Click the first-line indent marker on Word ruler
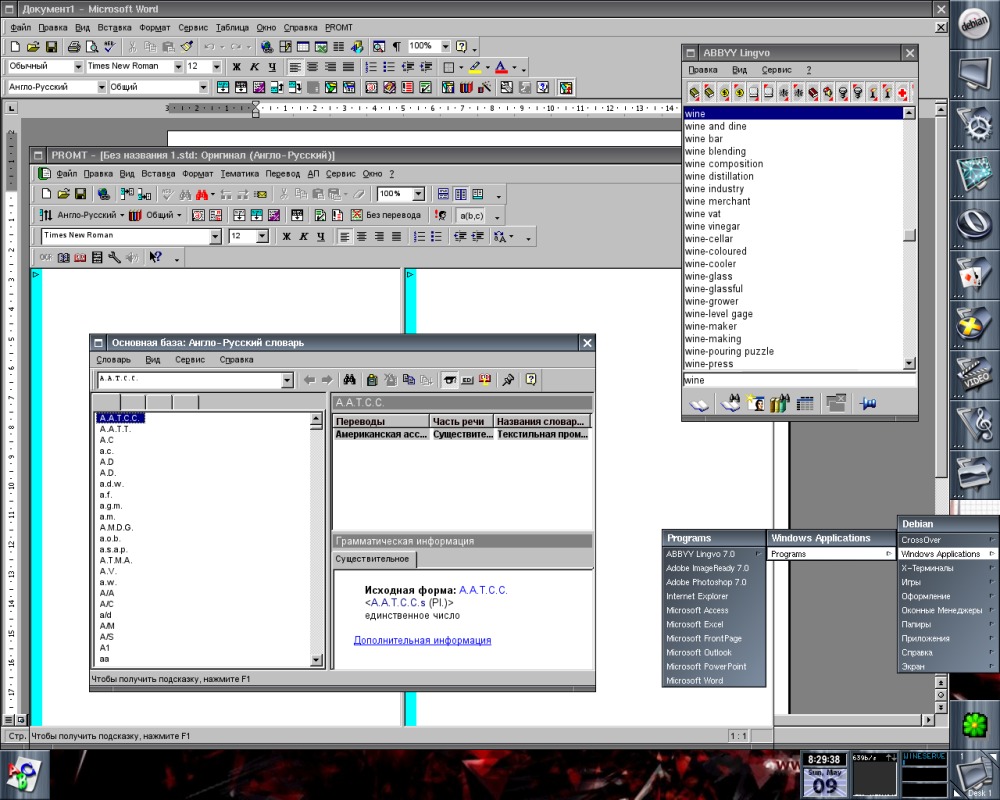The image size is (1000, 800). pos(255,105)
